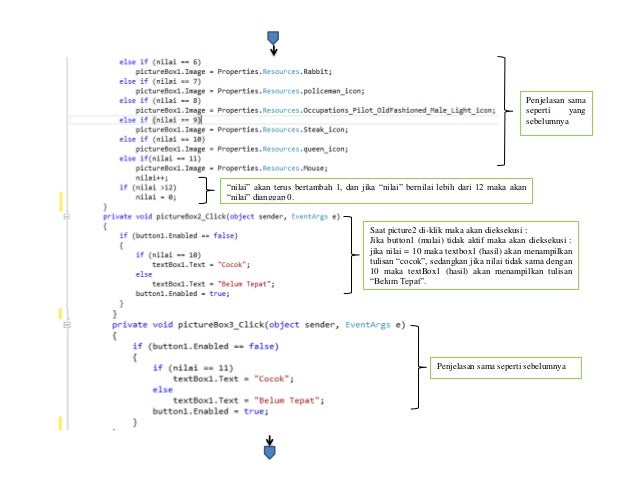Viewport: 638px width, 493px height.
Task: Click the blue connector shape at page top
Action: click(273, 38)
